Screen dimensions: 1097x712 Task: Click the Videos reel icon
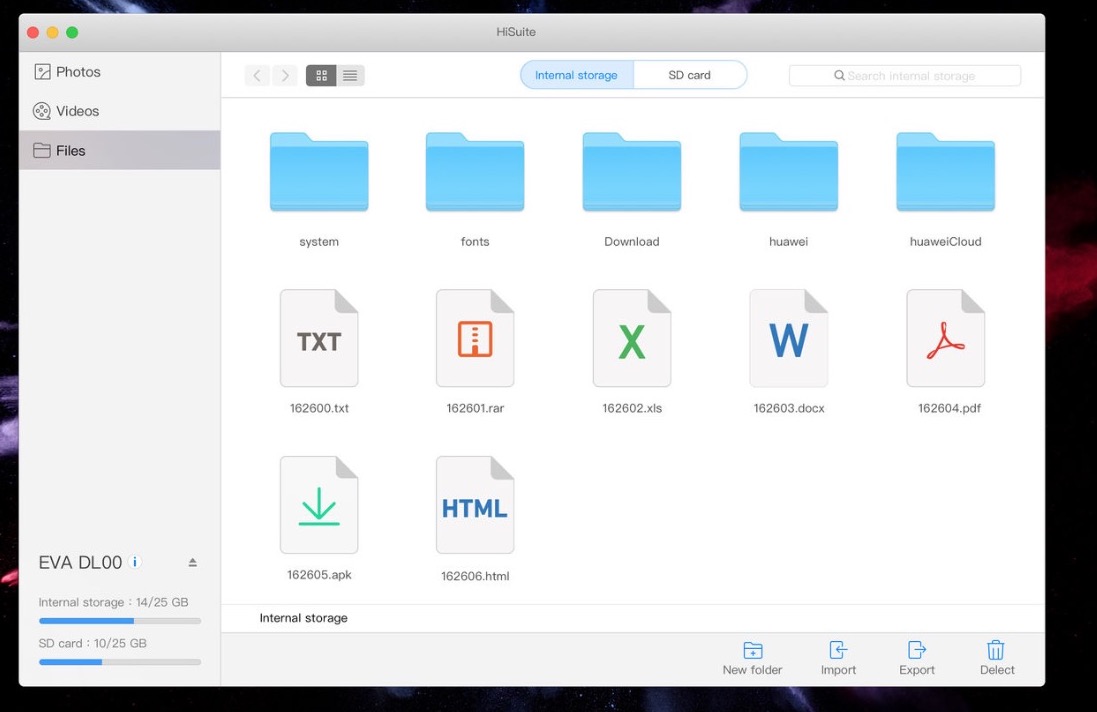[42, 111]
